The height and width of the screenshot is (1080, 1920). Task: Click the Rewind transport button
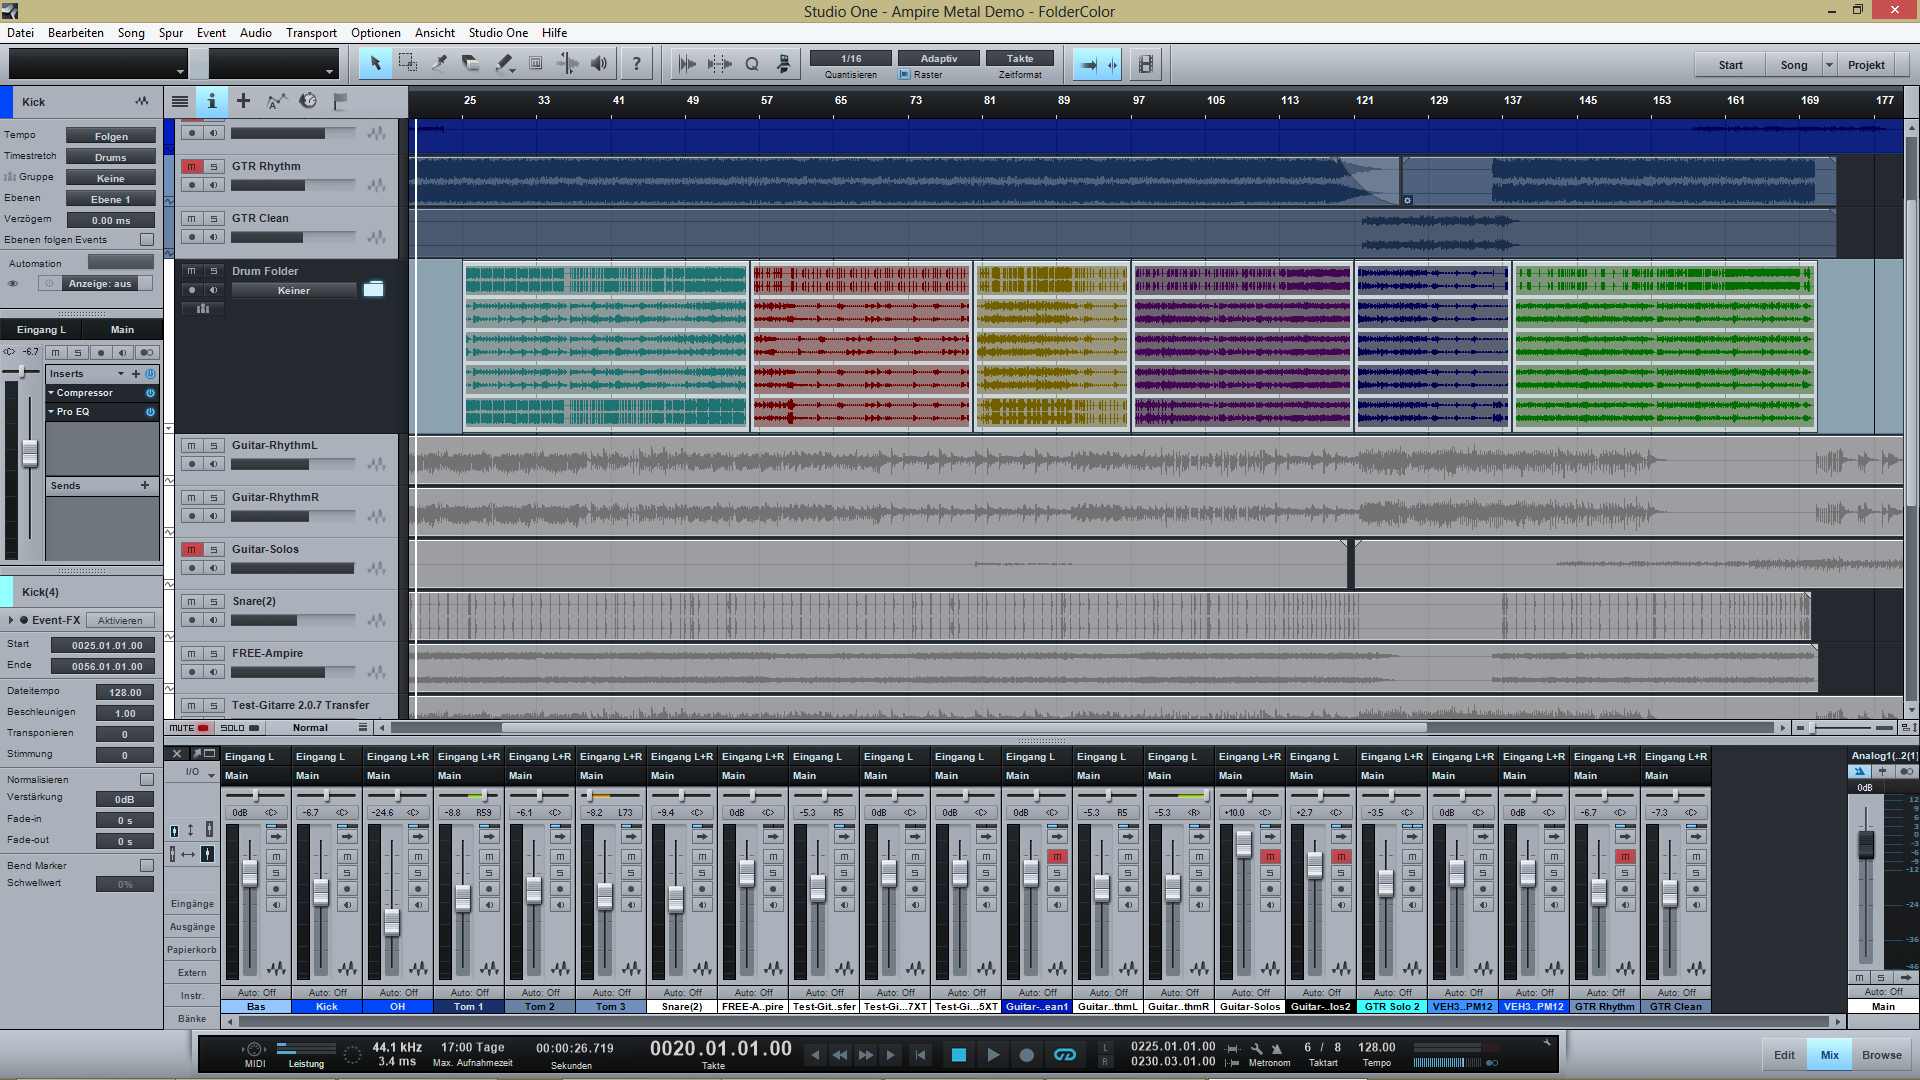point(840,1054)
